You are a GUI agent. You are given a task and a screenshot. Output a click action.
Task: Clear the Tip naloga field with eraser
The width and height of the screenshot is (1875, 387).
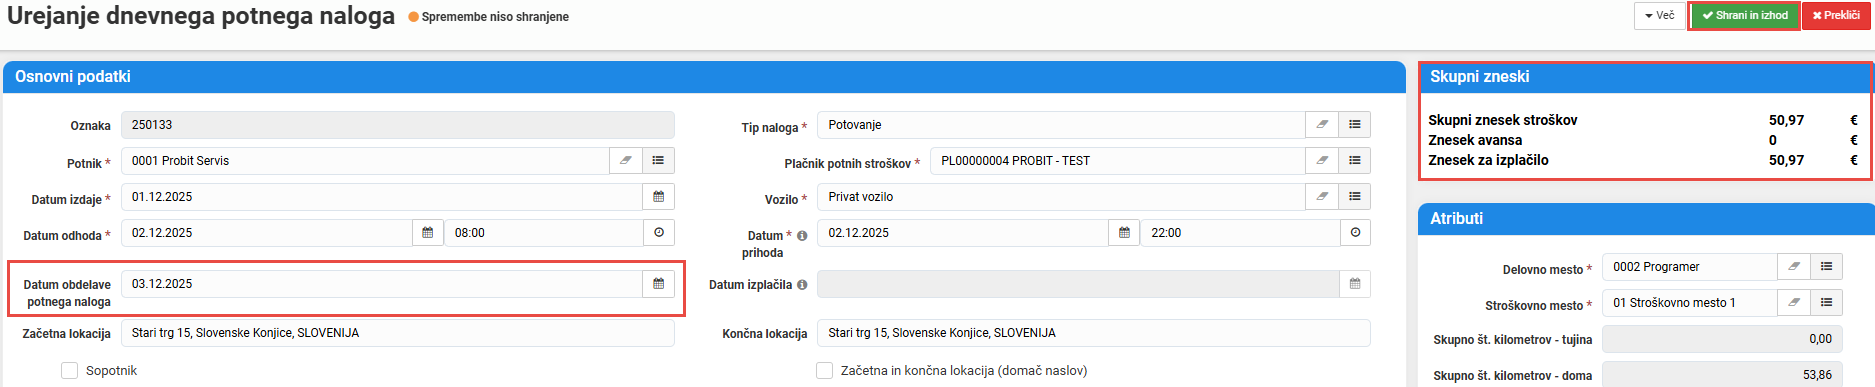point(1322,124)
